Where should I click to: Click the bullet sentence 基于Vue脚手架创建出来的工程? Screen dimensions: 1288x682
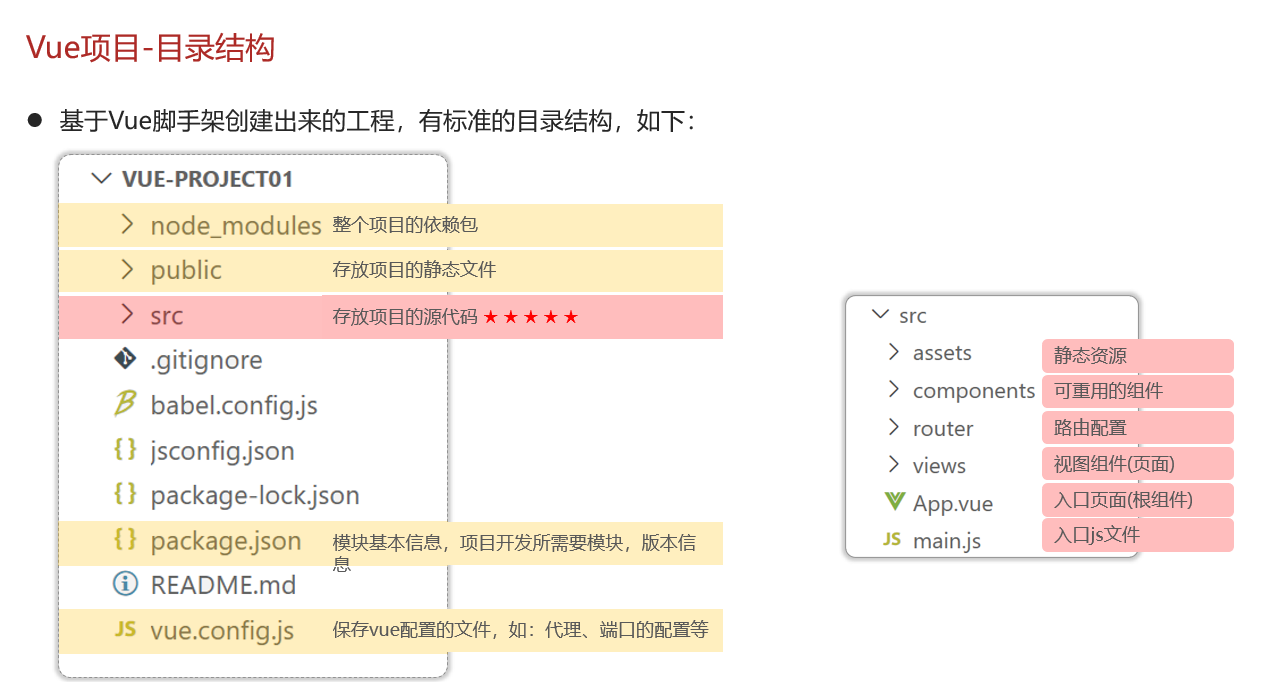[377, 121]
